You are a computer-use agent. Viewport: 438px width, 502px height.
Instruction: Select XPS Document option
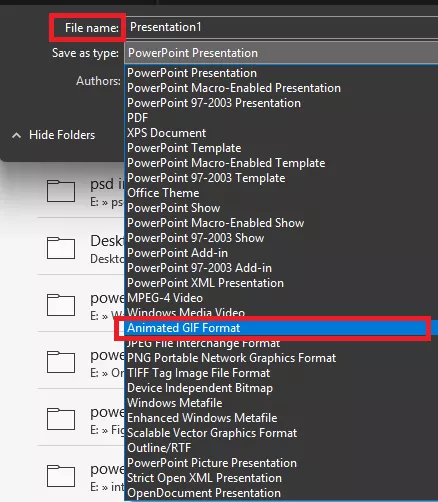coord(166,133)
